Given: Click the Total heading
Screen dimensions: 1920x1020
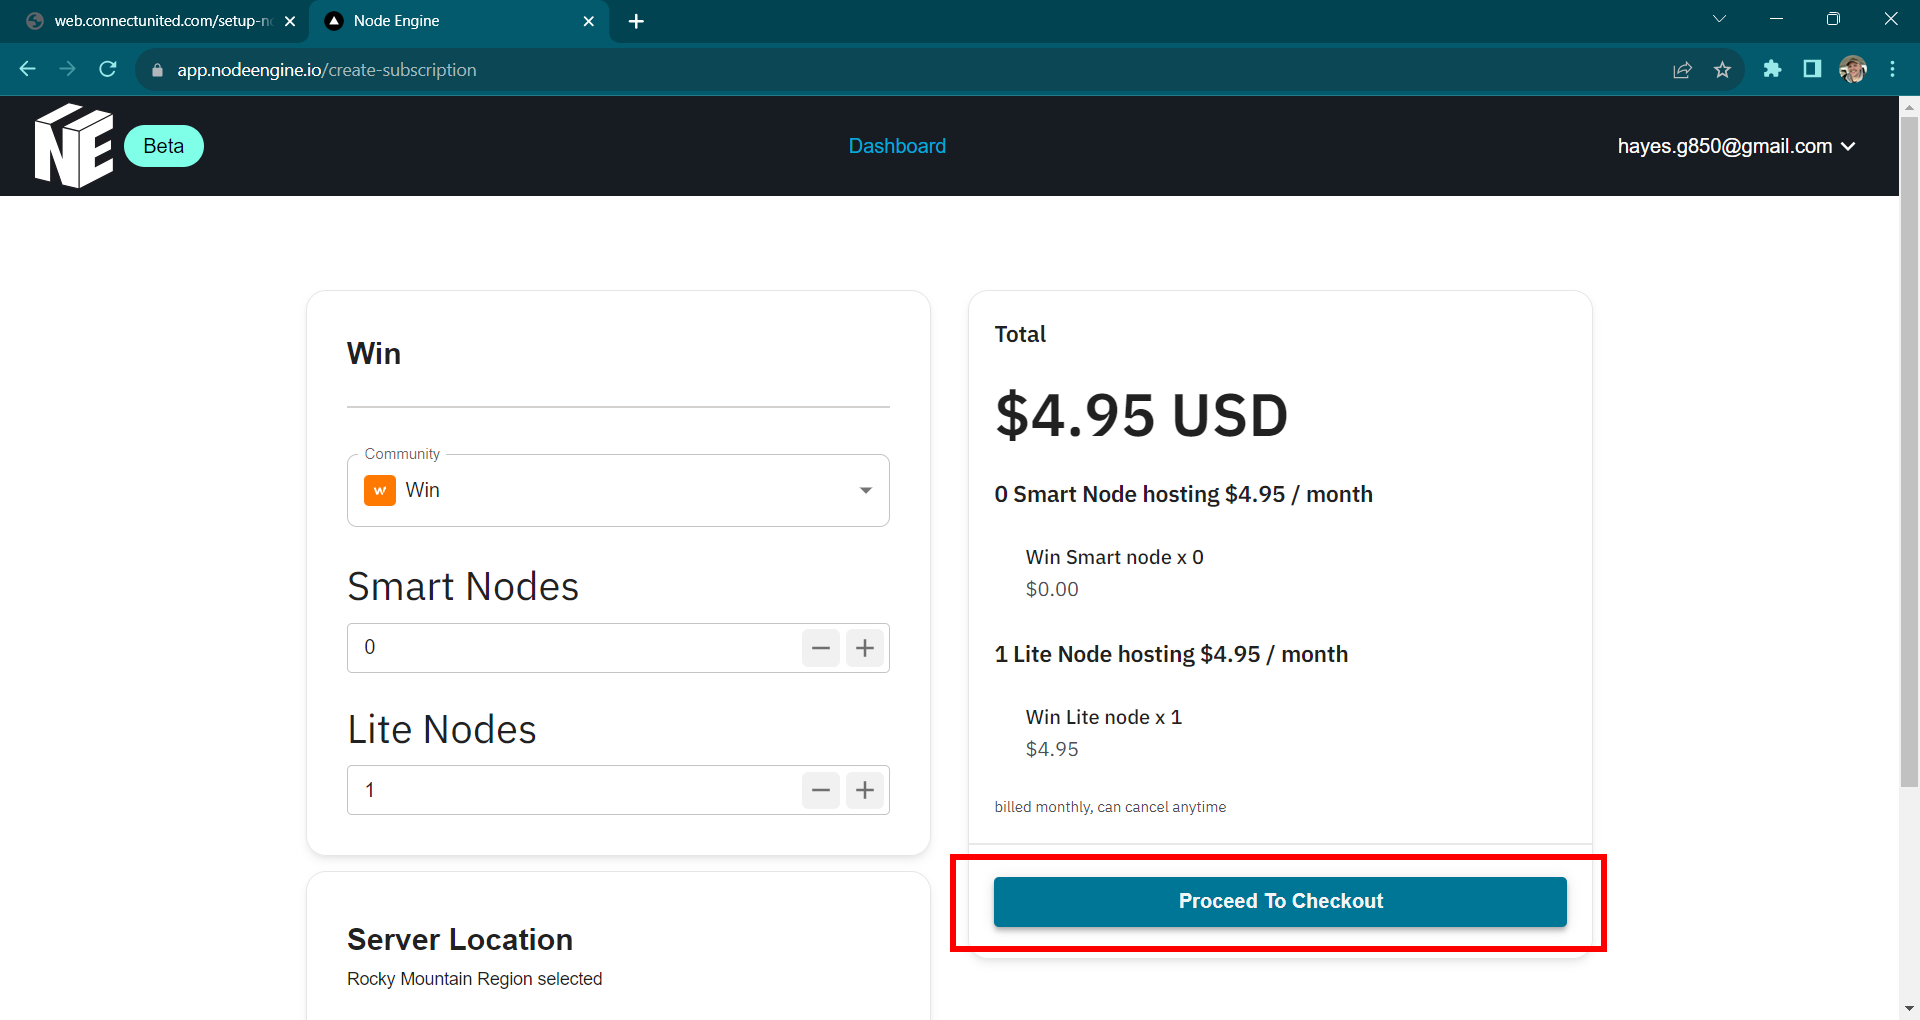Looking at the screenshot, I should pos(1020,334).
